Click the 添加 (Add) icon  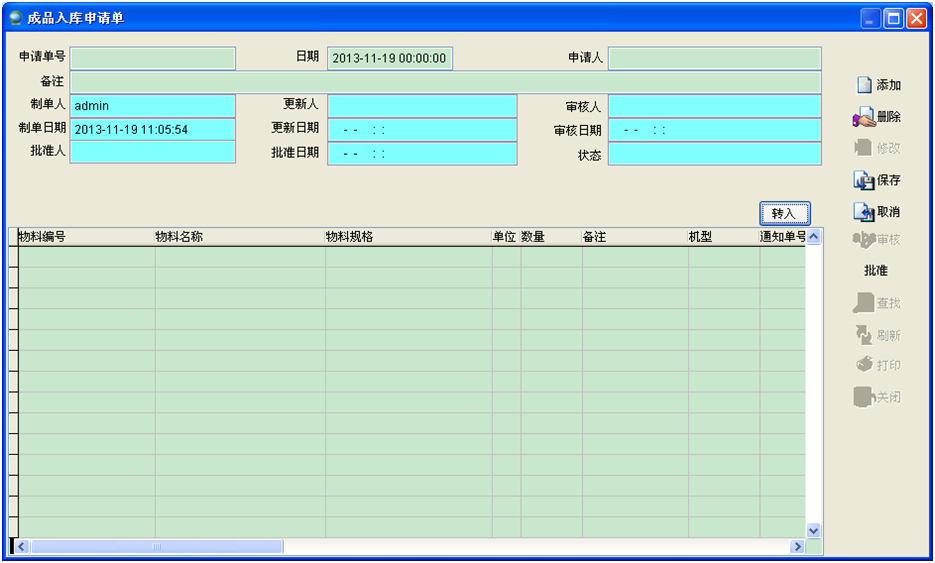864,86
